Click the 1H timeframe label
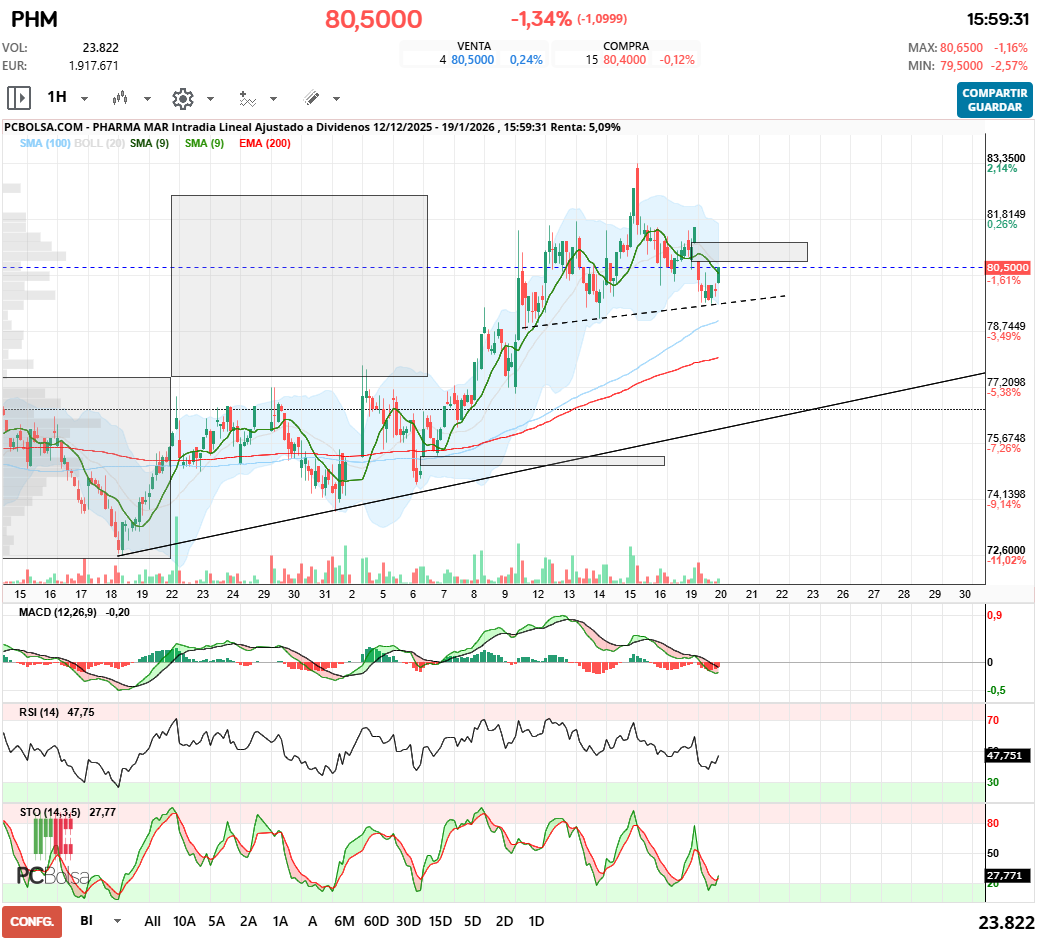Screen dimensions: 1048x943 point(57,98)
